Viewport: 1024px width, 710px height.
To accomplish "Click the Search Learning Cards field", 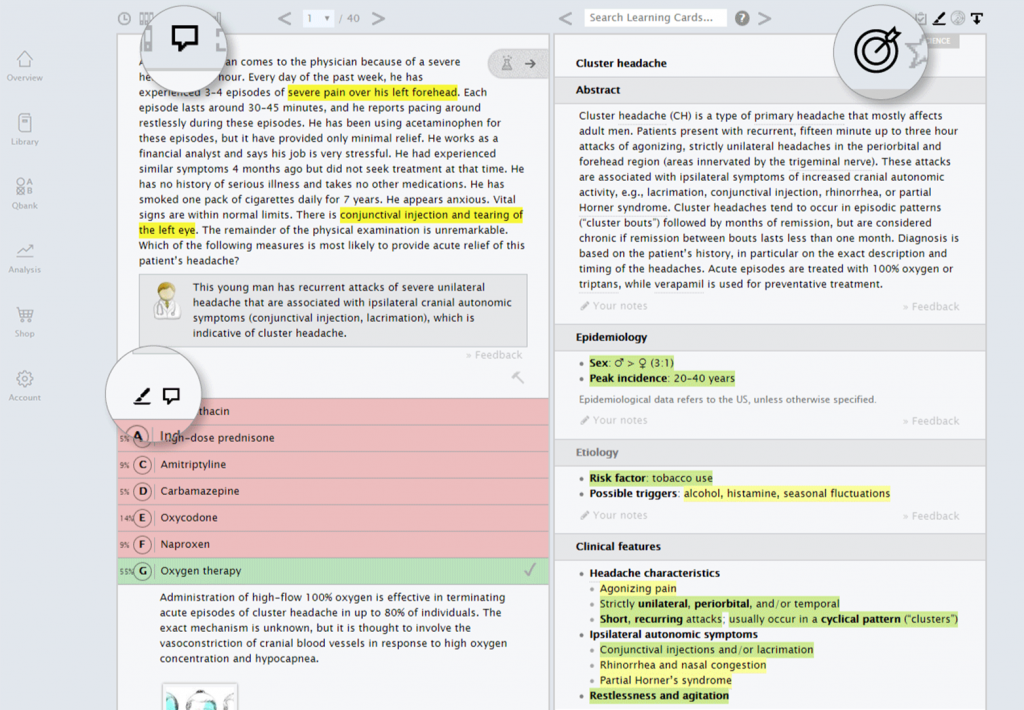I will [655, 18].
